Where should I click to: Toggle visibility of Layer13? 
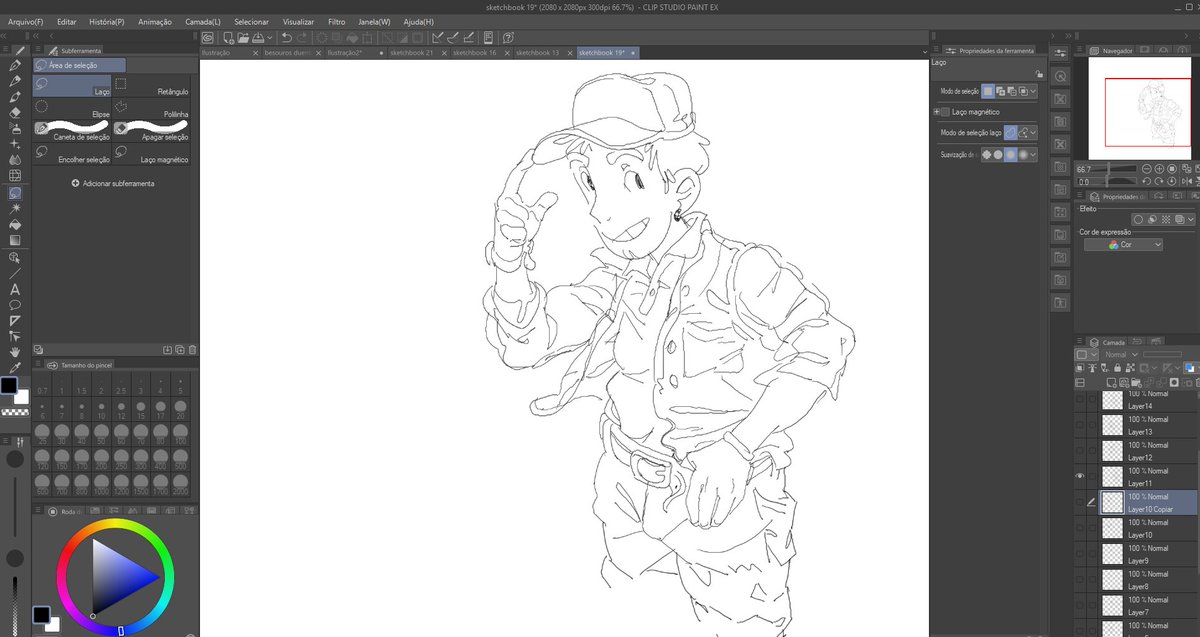[1080, 425]
